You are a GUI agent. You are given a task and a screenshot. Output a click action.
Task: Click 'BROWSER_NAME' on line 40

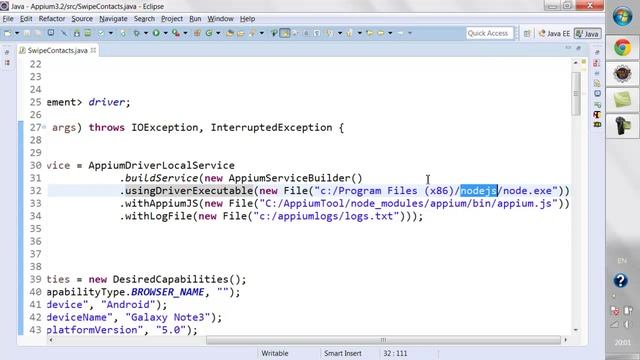(167, 292)
